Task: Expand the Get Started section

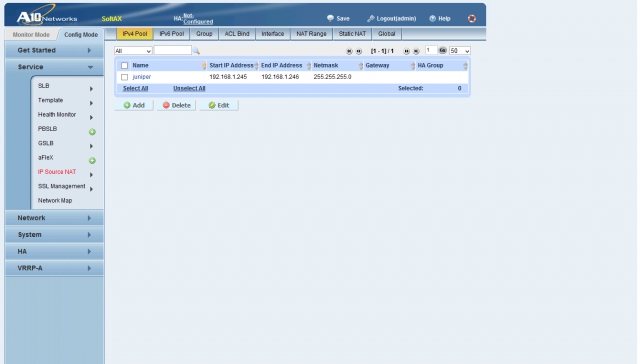Action: point(54,50)
